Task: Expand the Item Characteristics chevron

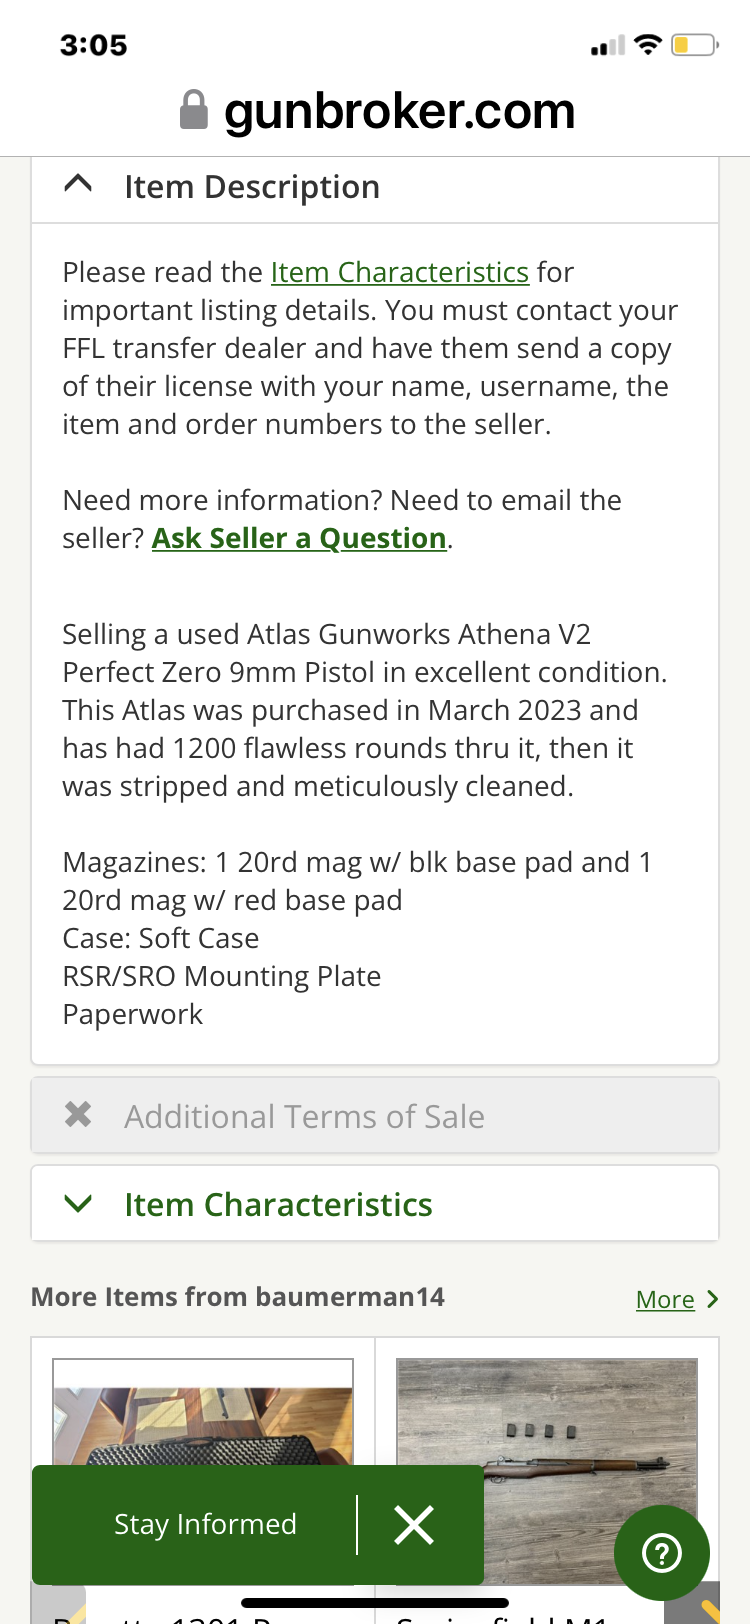Action: (78, 1203)
